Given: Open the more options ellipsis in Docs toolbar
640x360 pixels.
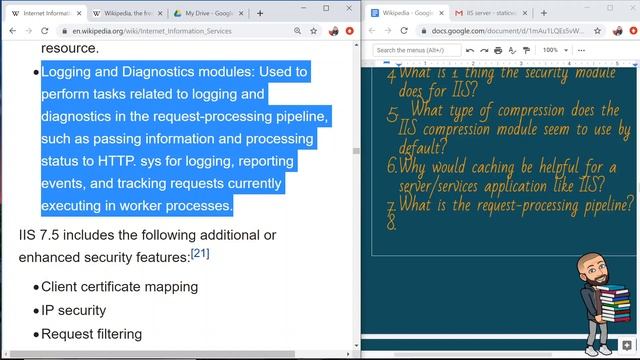Looking at the screenshot, I should (x=582, y=51).
